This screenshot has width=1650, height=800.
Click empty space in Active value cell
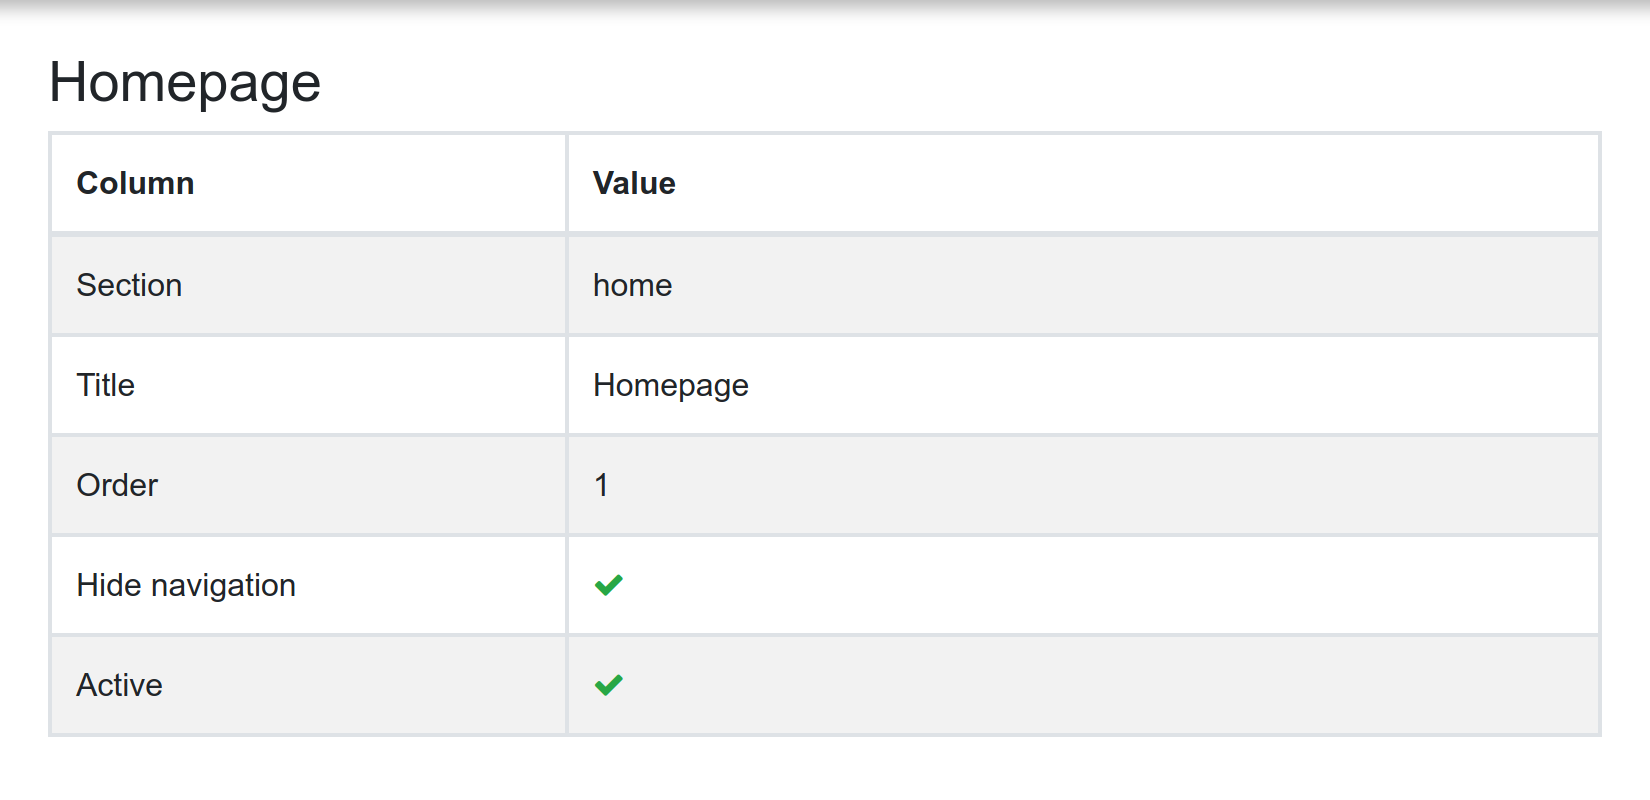[x=1110, y=685]
